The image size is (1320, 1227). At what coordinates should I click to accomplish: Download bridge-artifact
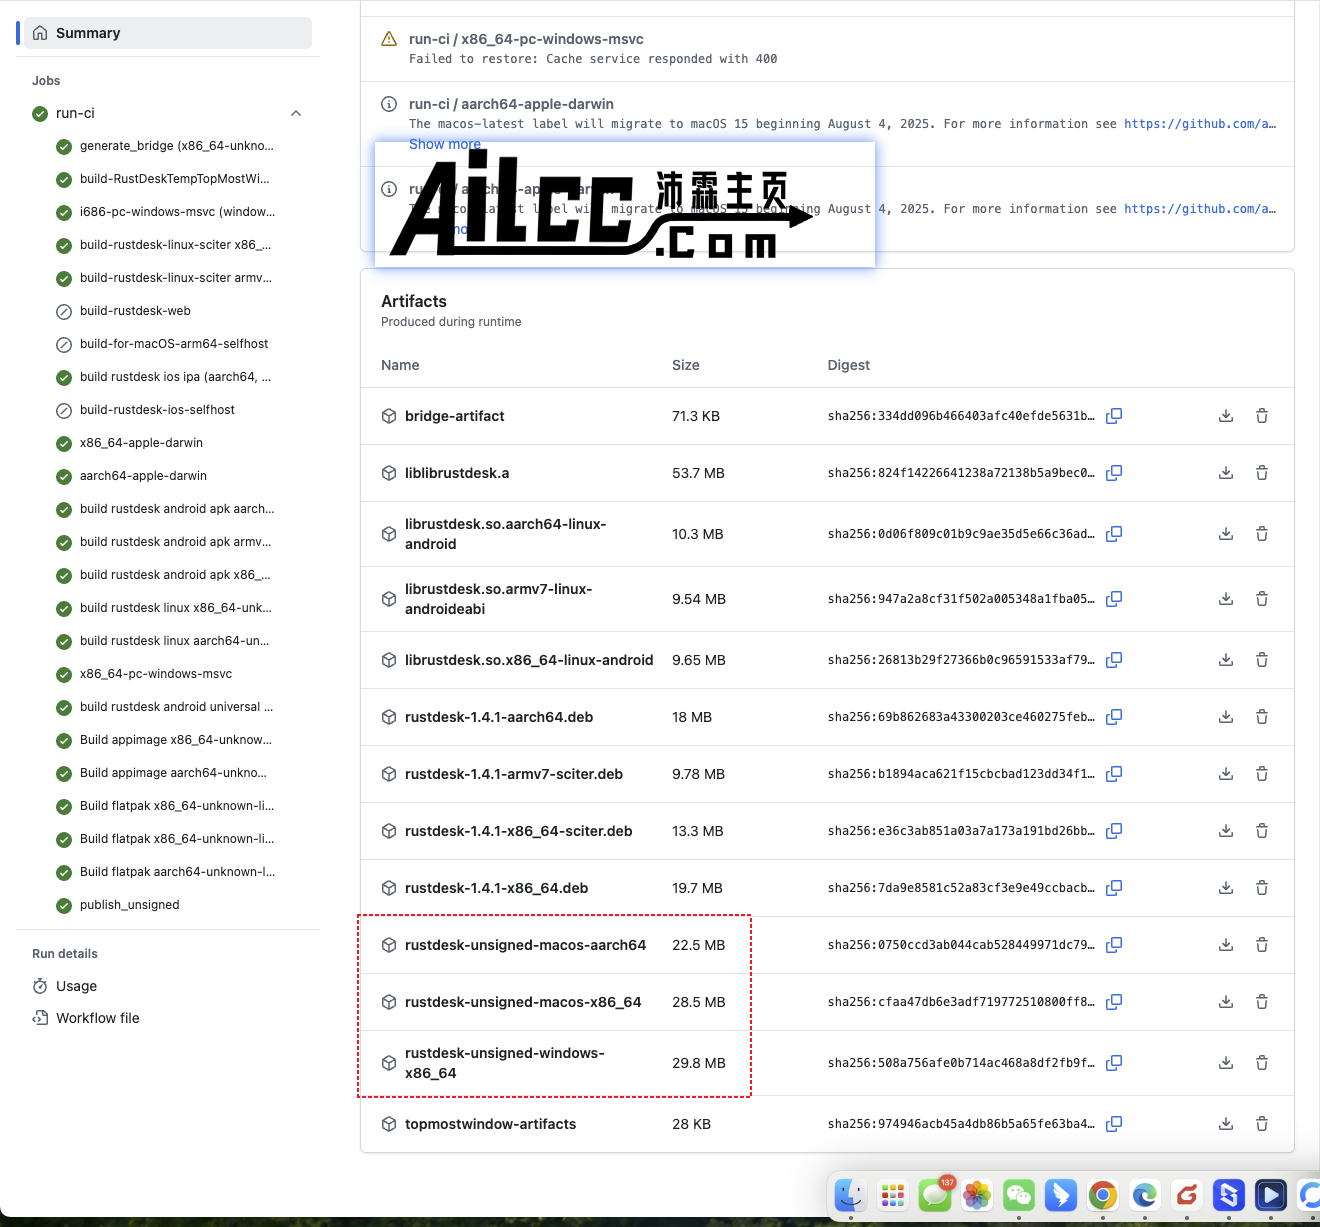[x=1226, y=416]
